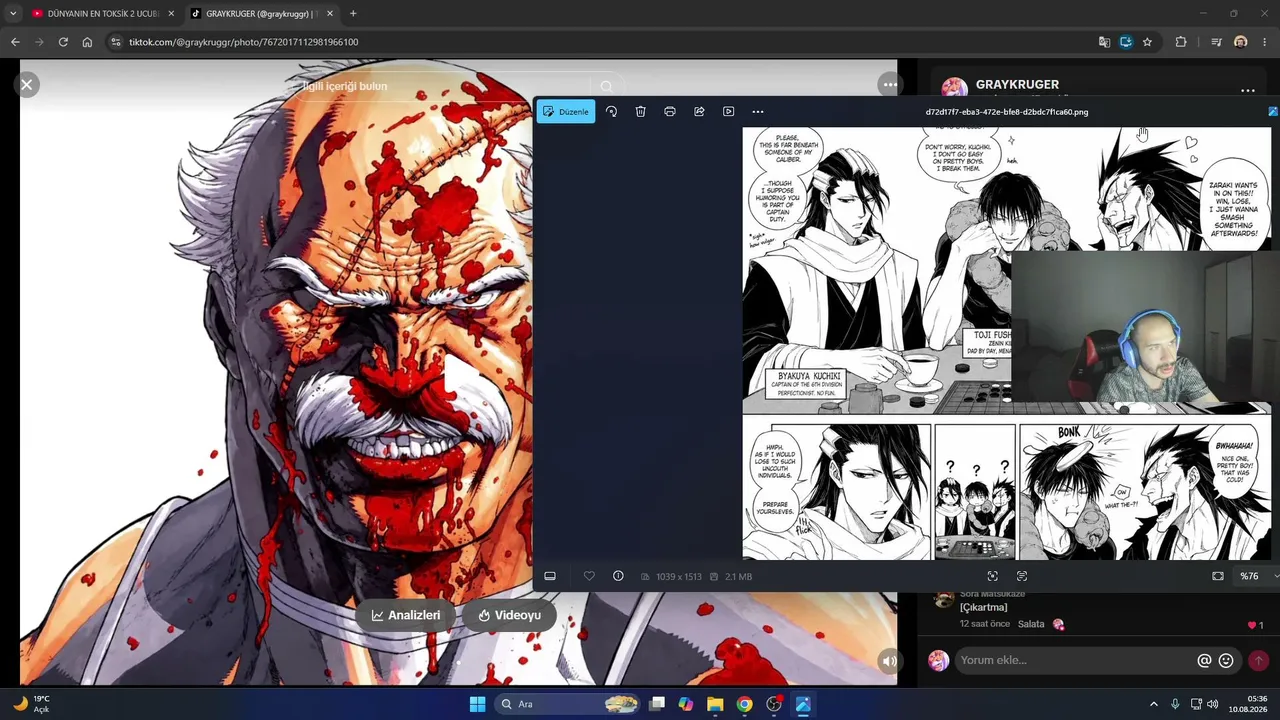Favorite the image with heart icon
This screenshot has height=720, width=1280.
tap(589, 576)
